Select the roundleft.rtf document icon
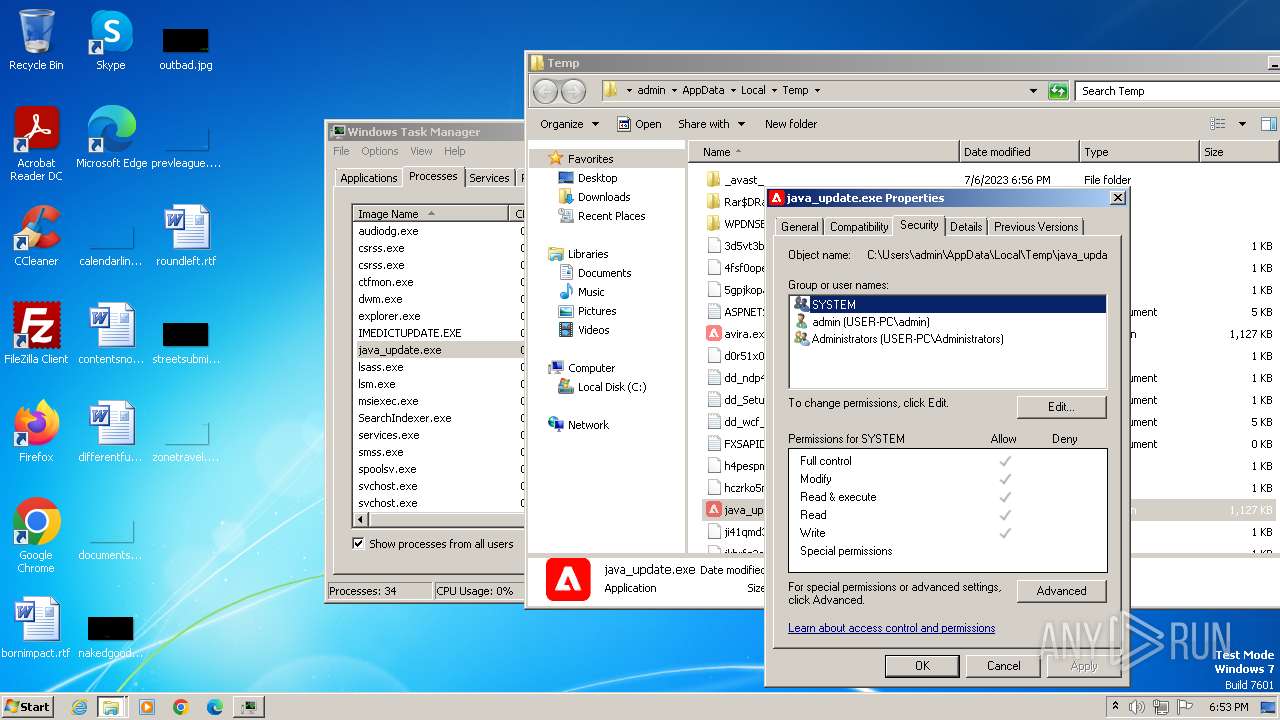Image resolution: width=1280 pixels, height=720 pixels. click(186, 236)
